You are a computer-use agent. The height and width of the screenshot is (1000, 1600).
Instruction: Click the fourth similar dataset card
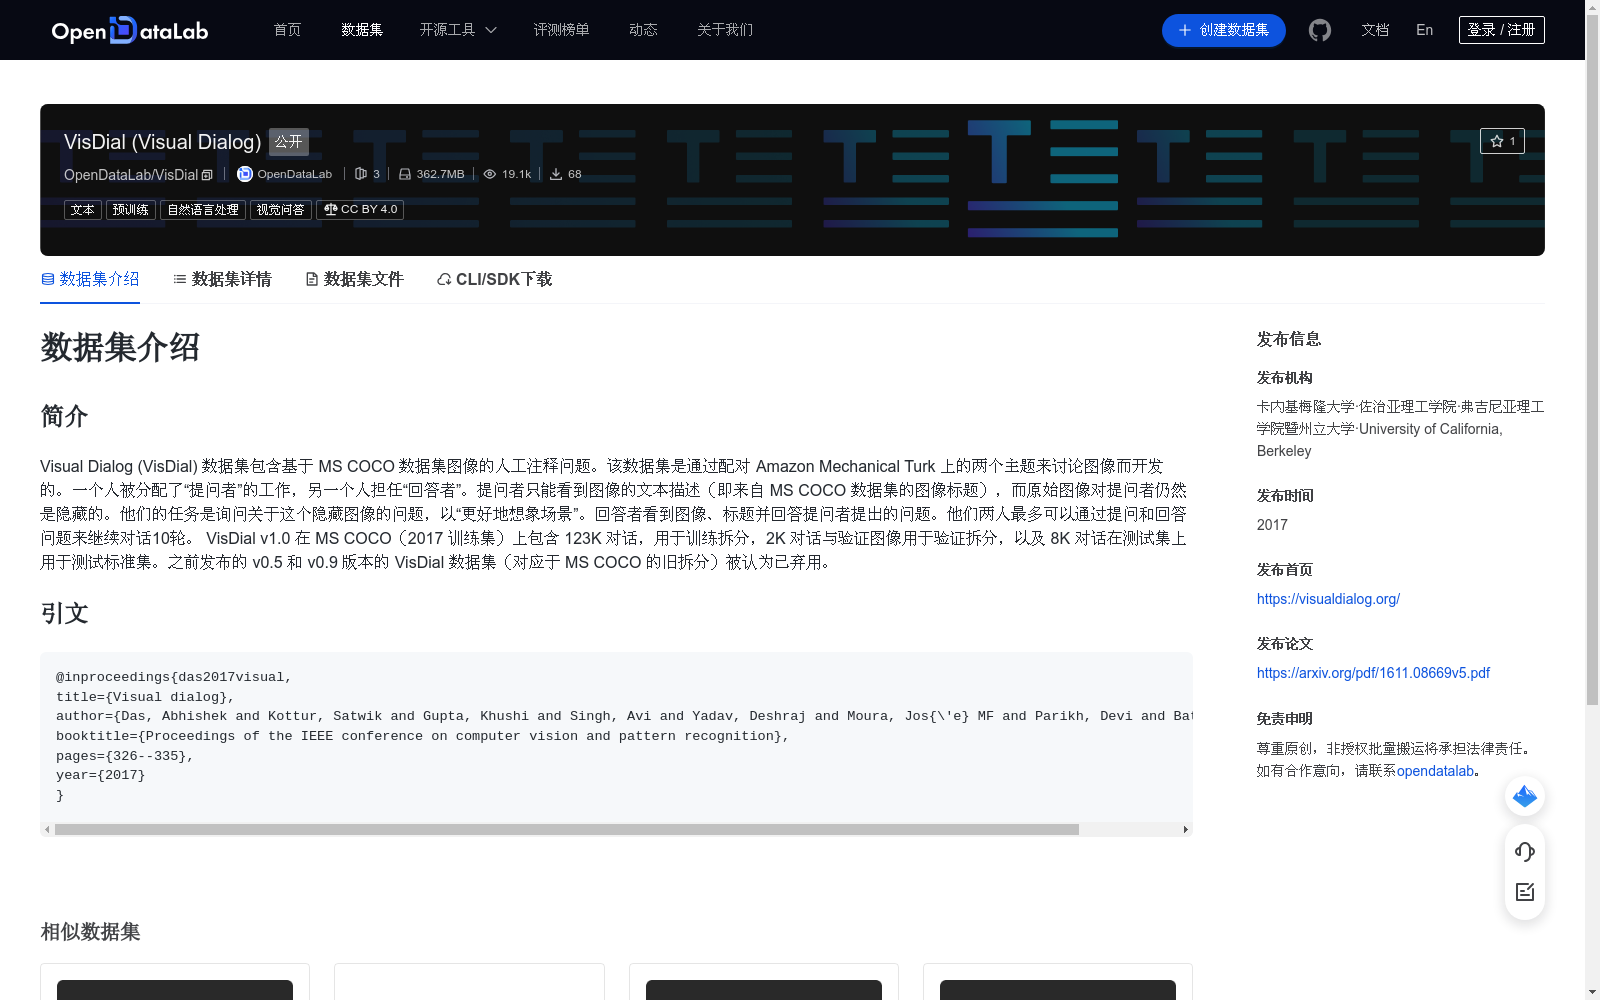[x=1058, y=982]
